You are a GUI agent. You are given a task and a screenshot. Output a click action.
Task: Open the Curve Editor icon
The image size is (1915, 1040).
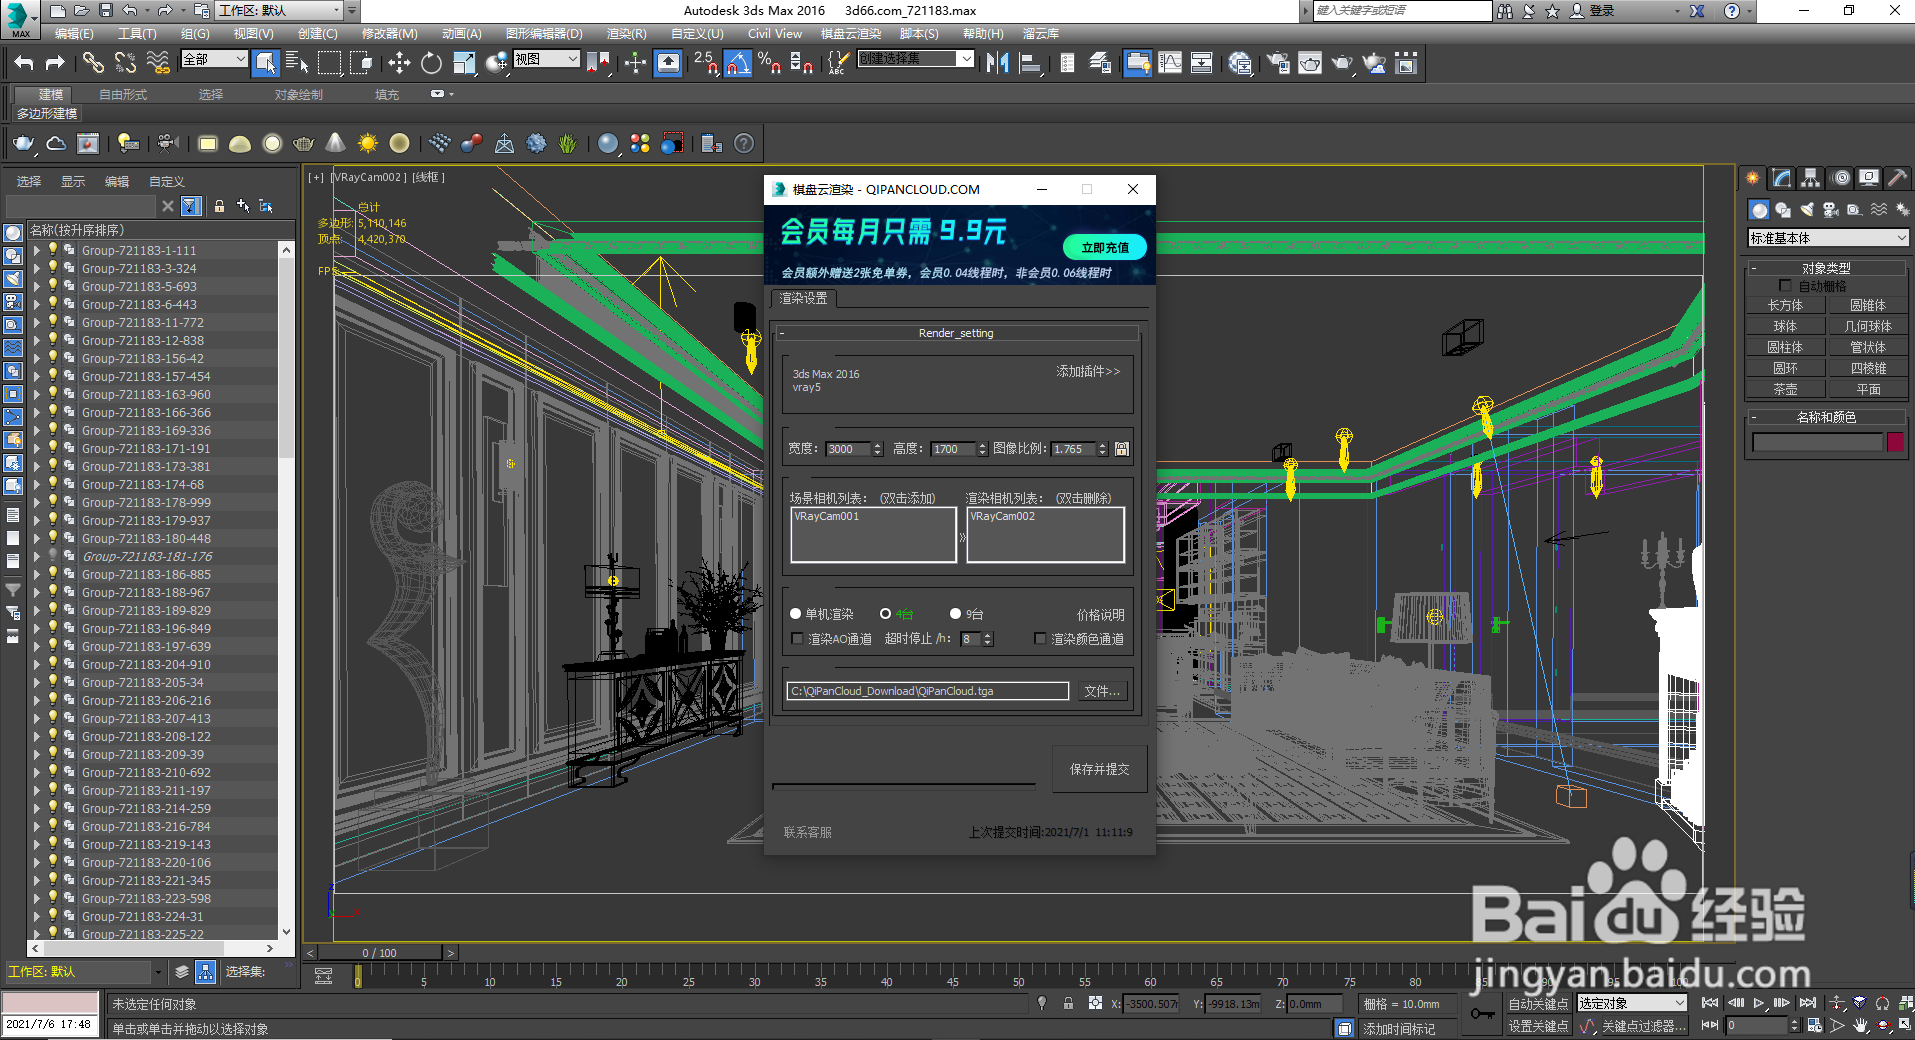point(1169,63)
